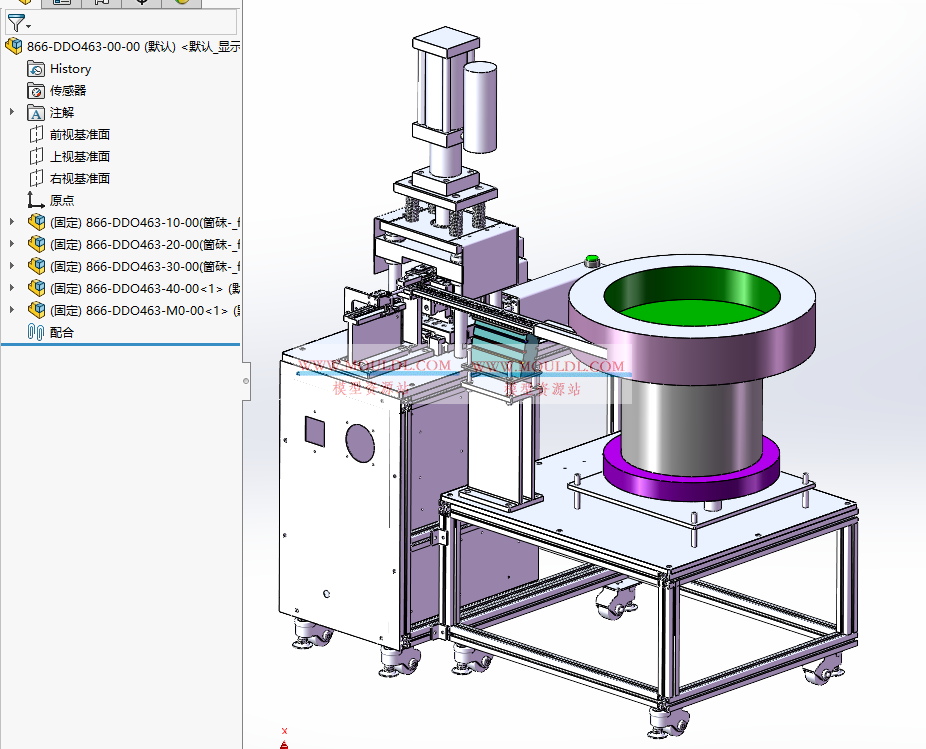The width and height of the screenshot is (926, 749).
Task: Expand the 注解 annotations node
Action: pos(13,112)
